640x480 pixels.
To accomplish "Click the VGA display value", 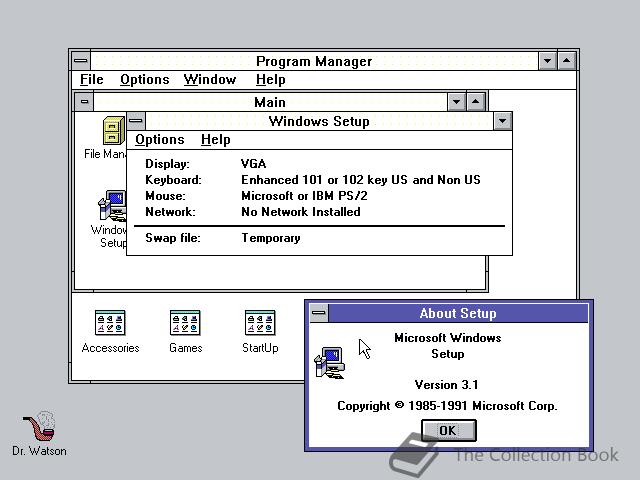I will (x=253, y=164).
